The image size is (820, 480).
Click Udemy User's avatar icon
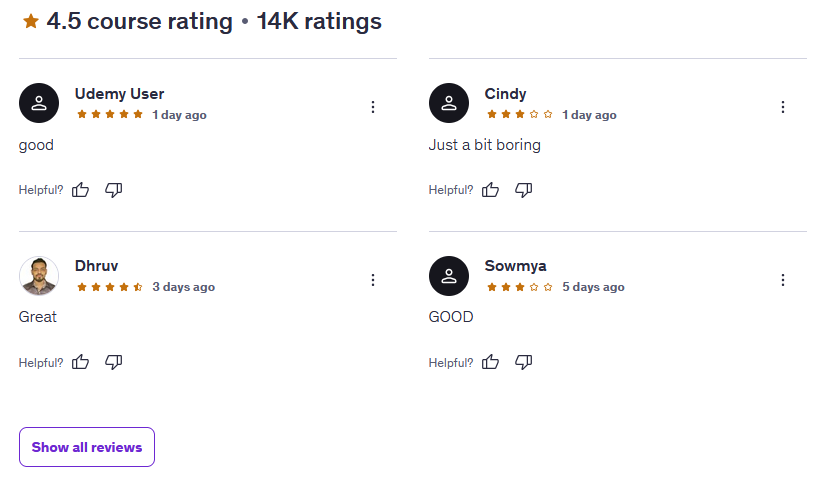tap(39, 103)
